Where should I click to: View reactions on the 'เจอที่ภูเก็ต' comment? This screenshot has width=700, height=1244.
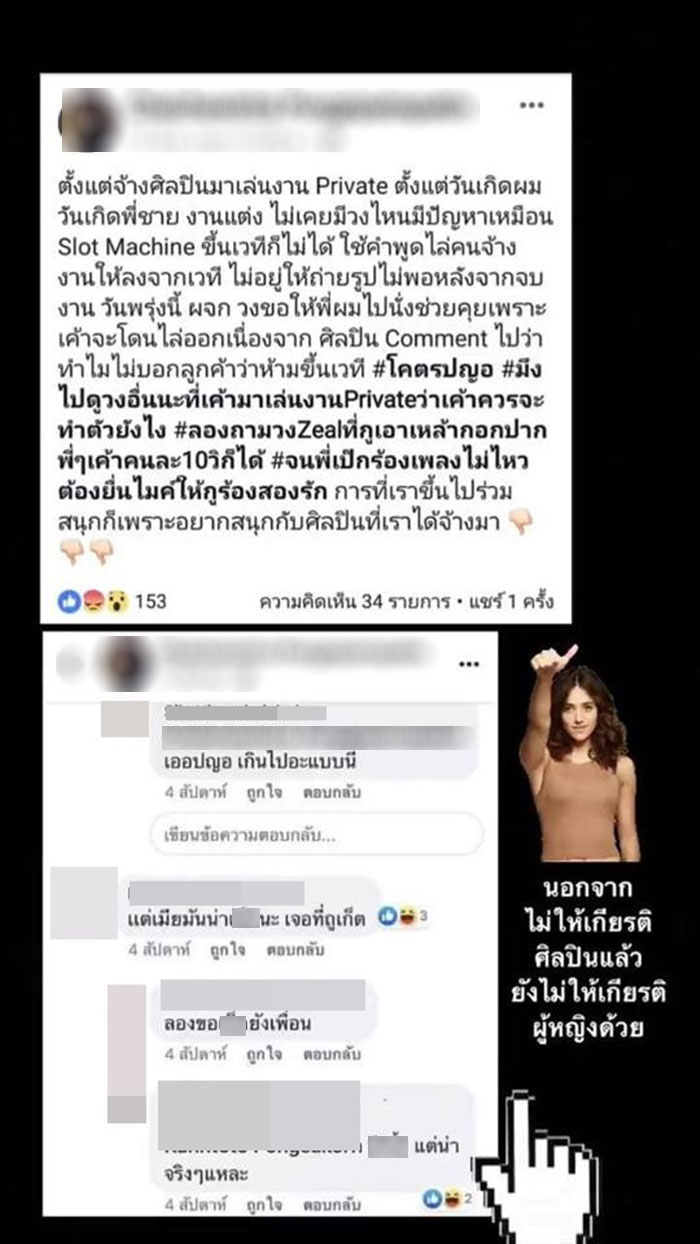[x=403, y=916]
